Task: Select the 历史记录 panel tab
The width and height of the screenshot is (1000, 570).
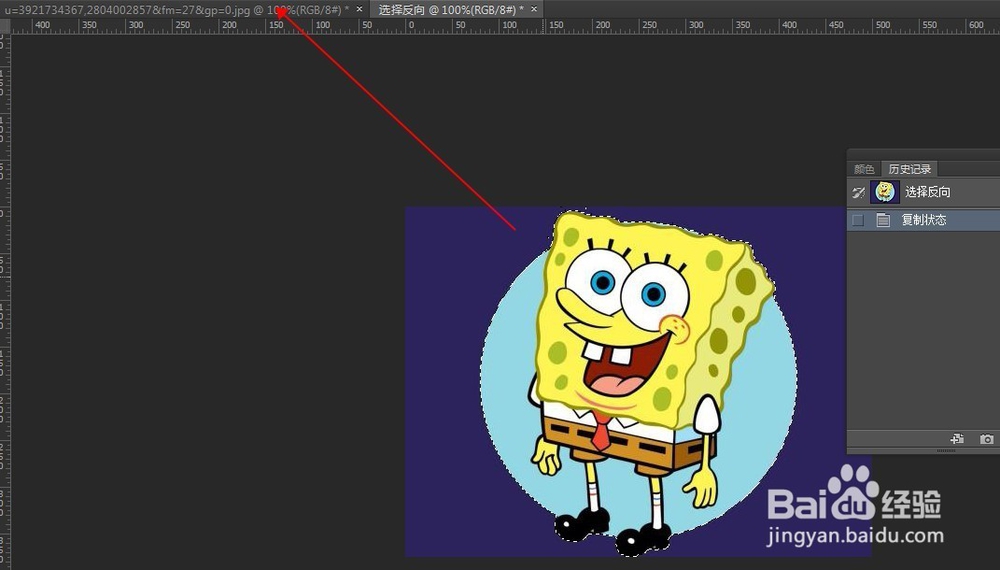Action: pos(909,169)
